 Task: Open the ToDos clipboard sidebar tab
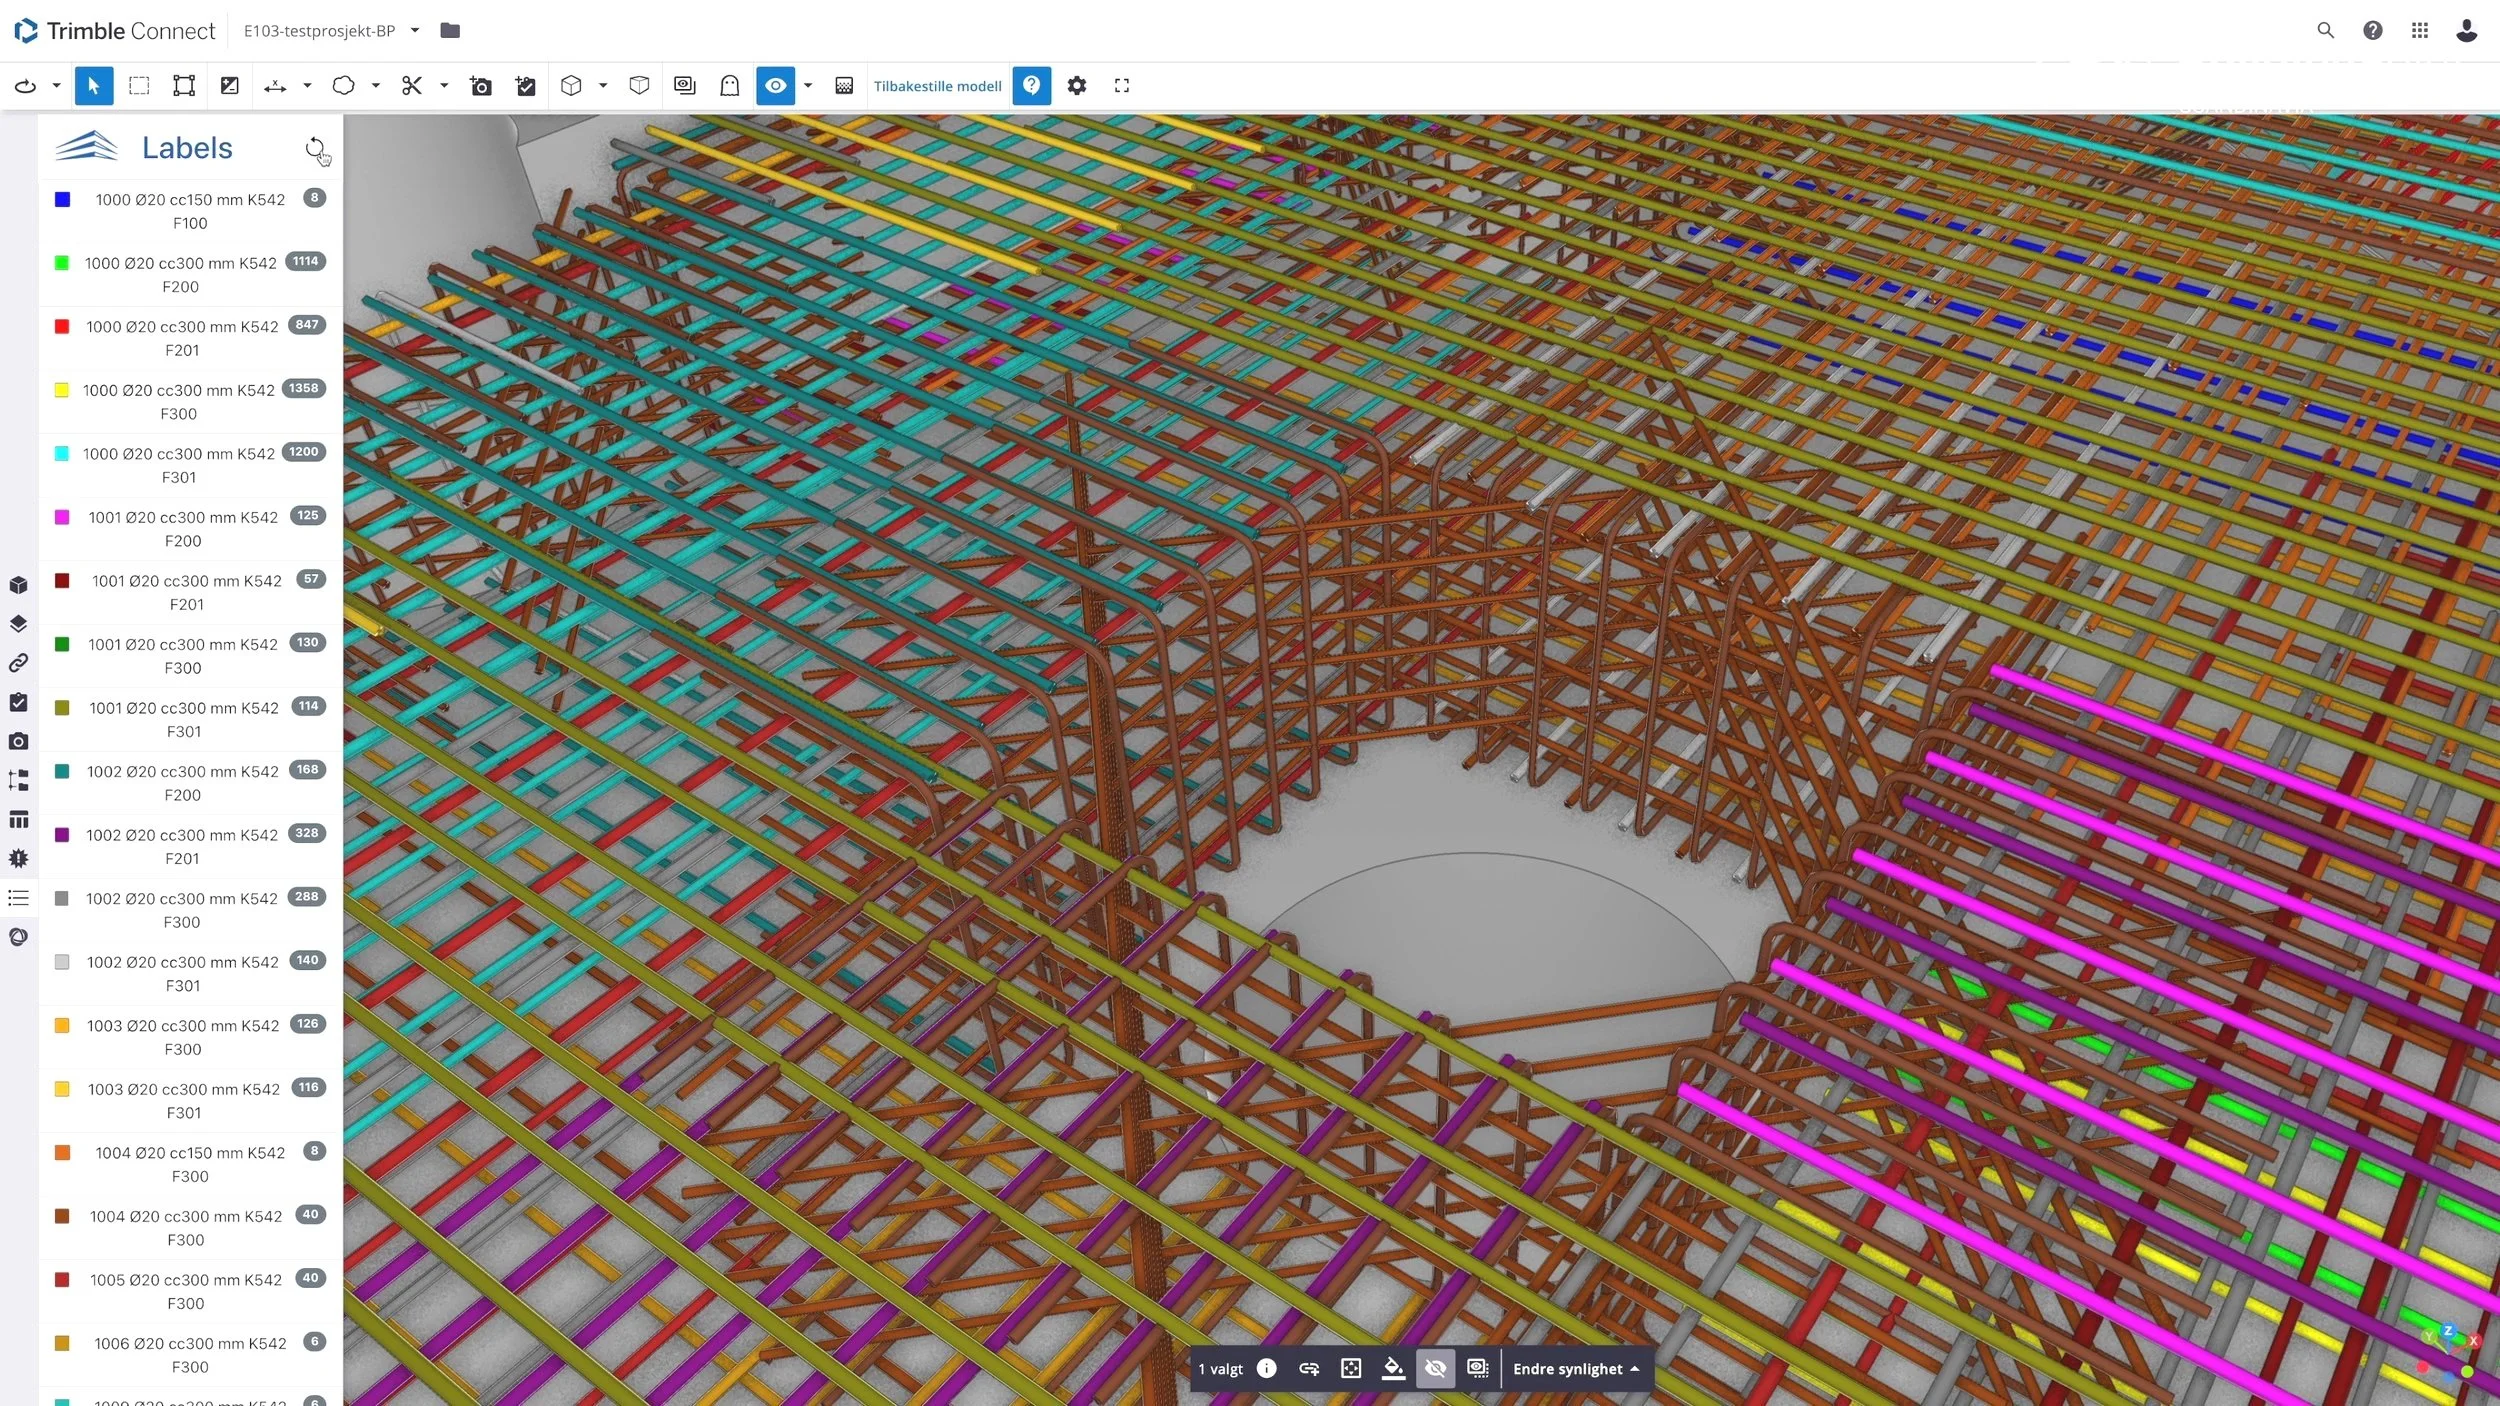tap(19, 702)
